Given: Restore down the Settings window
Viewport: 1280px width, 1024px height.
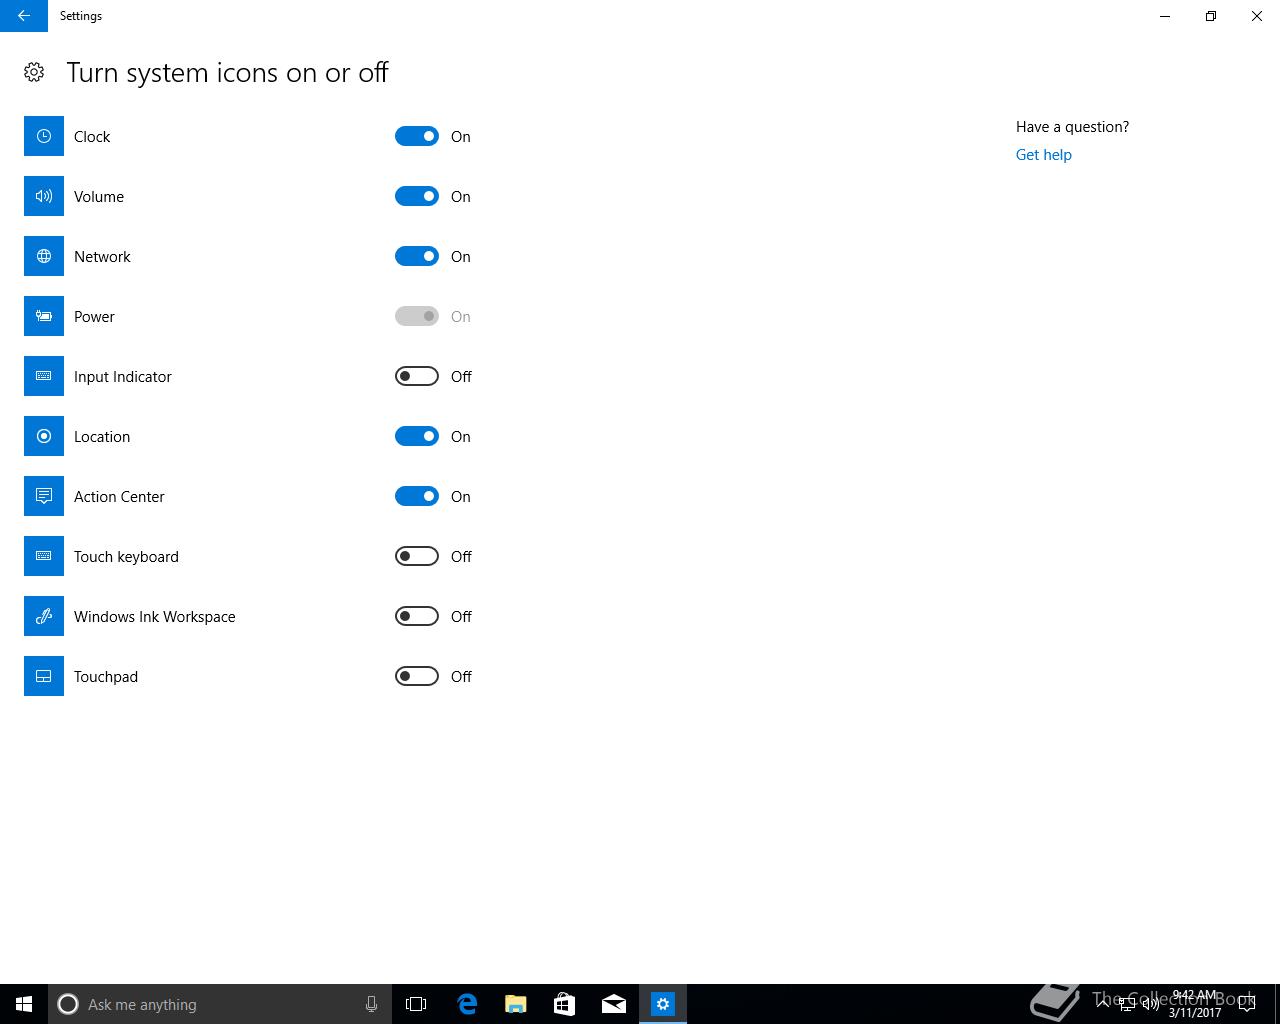Looking at the screenshot, I should [x=1211, y=16].
